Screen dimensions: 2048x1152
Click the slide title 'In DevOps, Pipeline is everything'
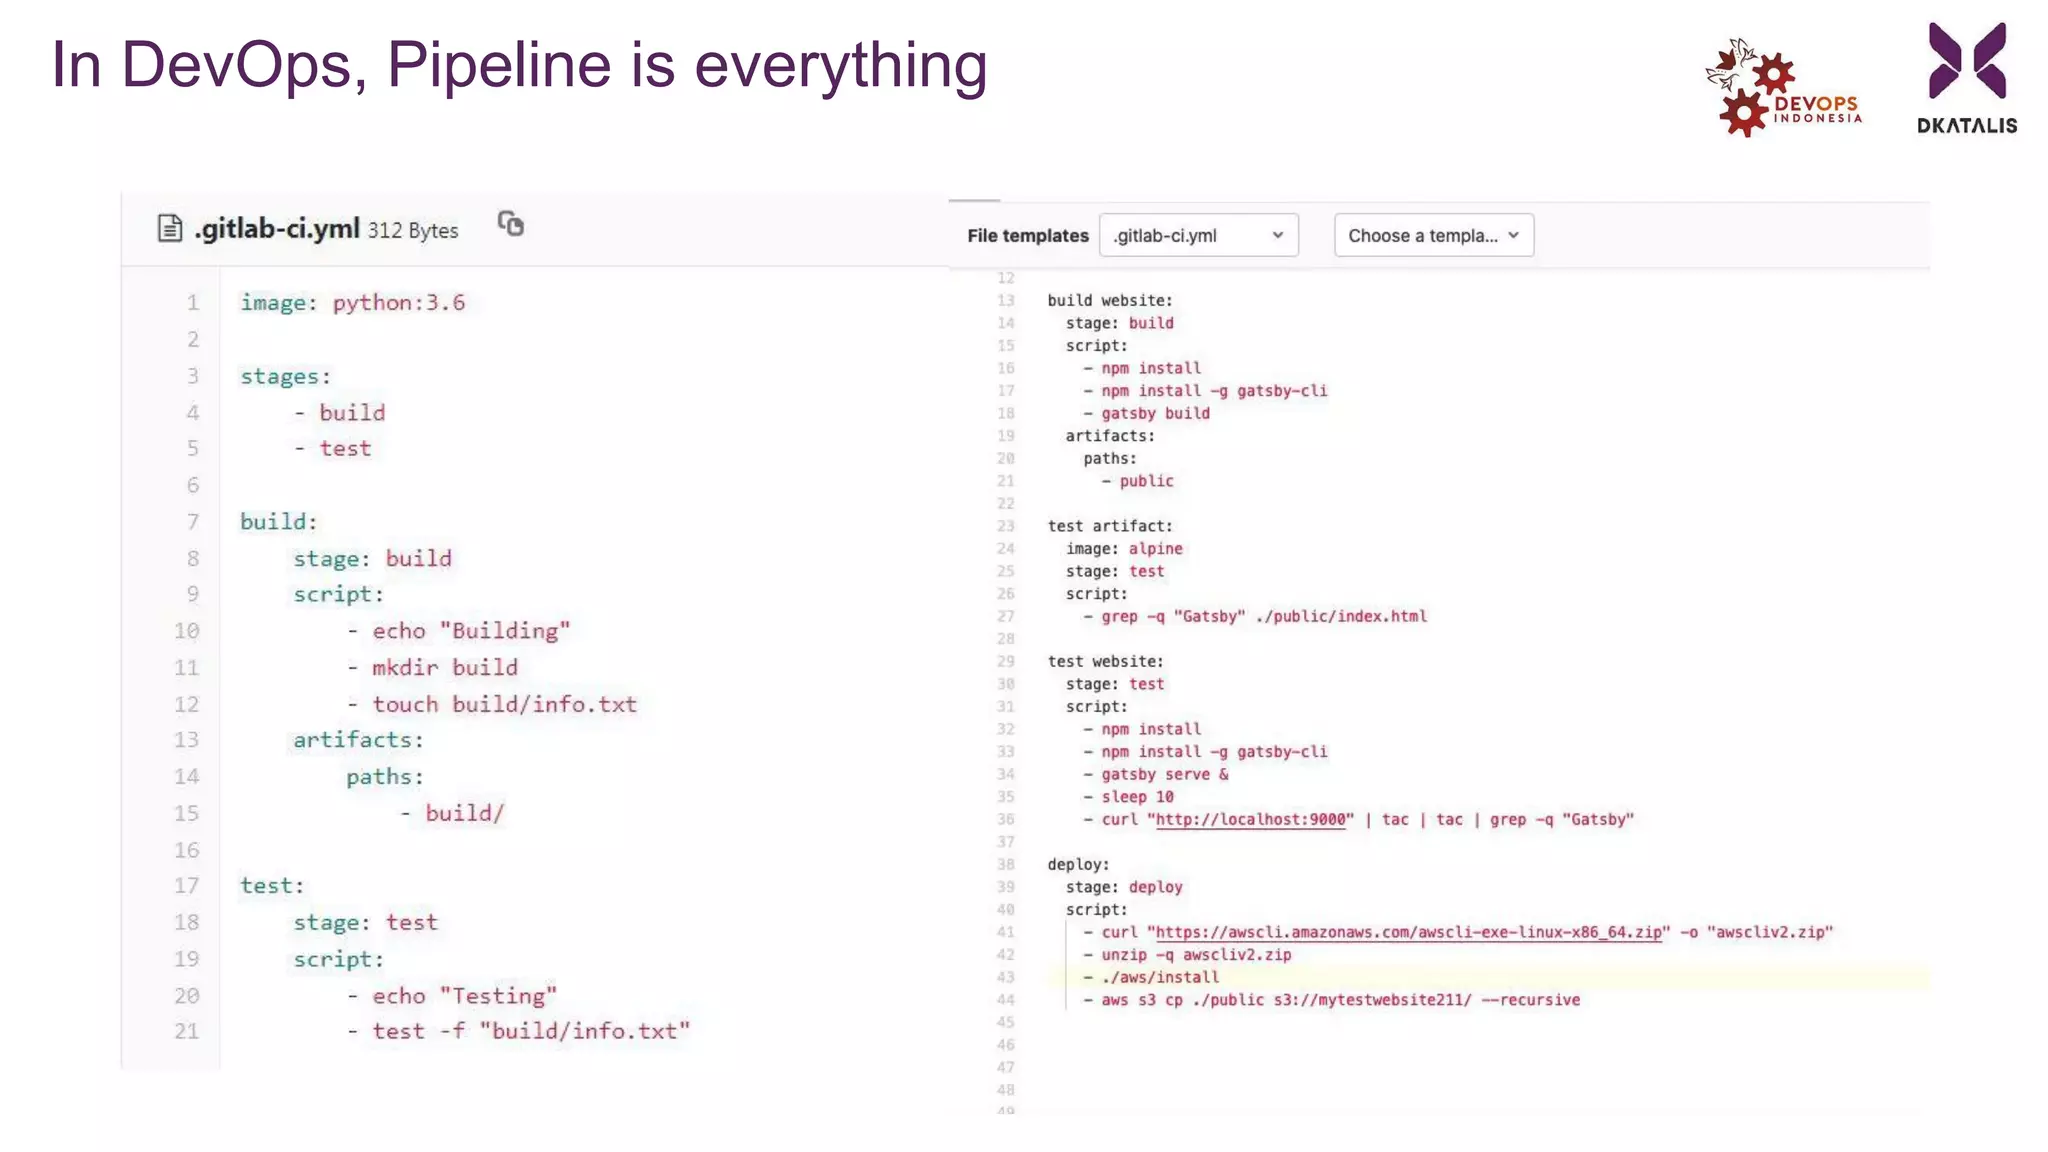click(x=519, y=65)
